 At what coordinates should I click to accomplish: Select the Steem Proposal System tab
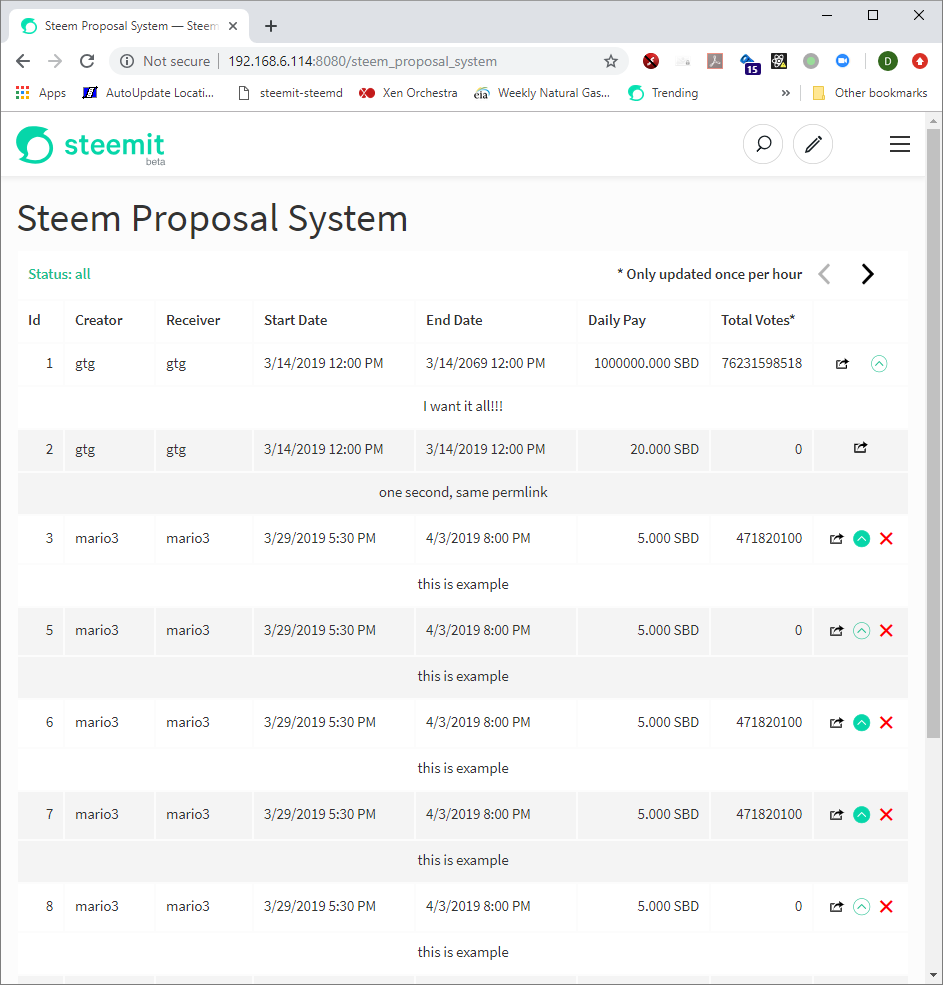(129, 26)
